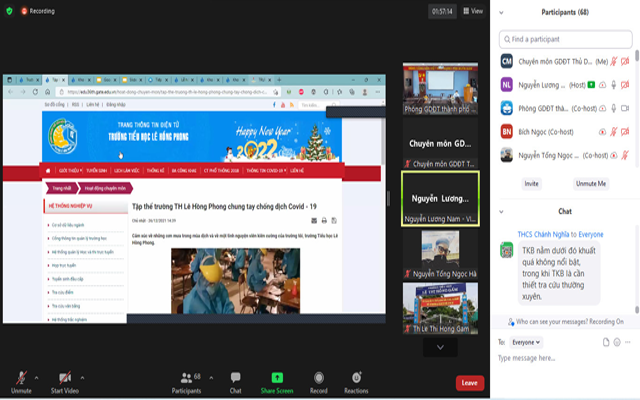Click the browser address bar in shared window
This screenshot has height=400, width=640.
[x=167, y=92]
